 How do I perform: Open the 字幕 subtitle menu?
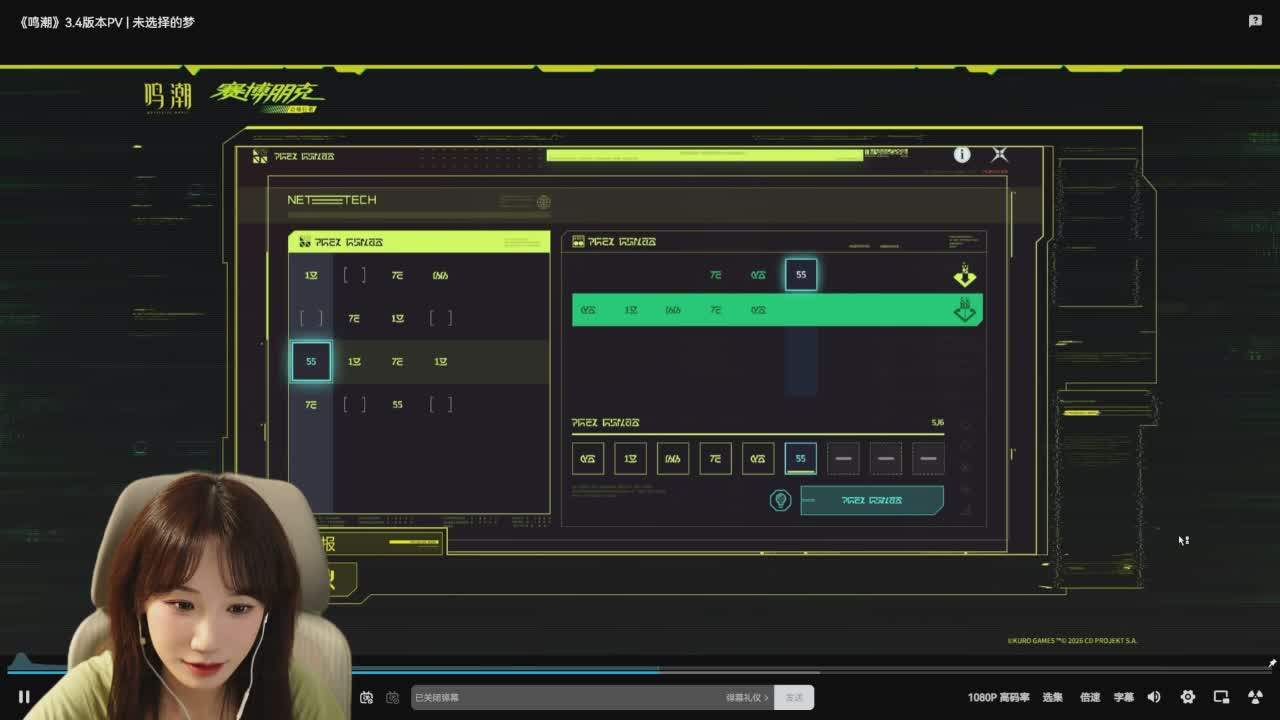coord(1124,697)
